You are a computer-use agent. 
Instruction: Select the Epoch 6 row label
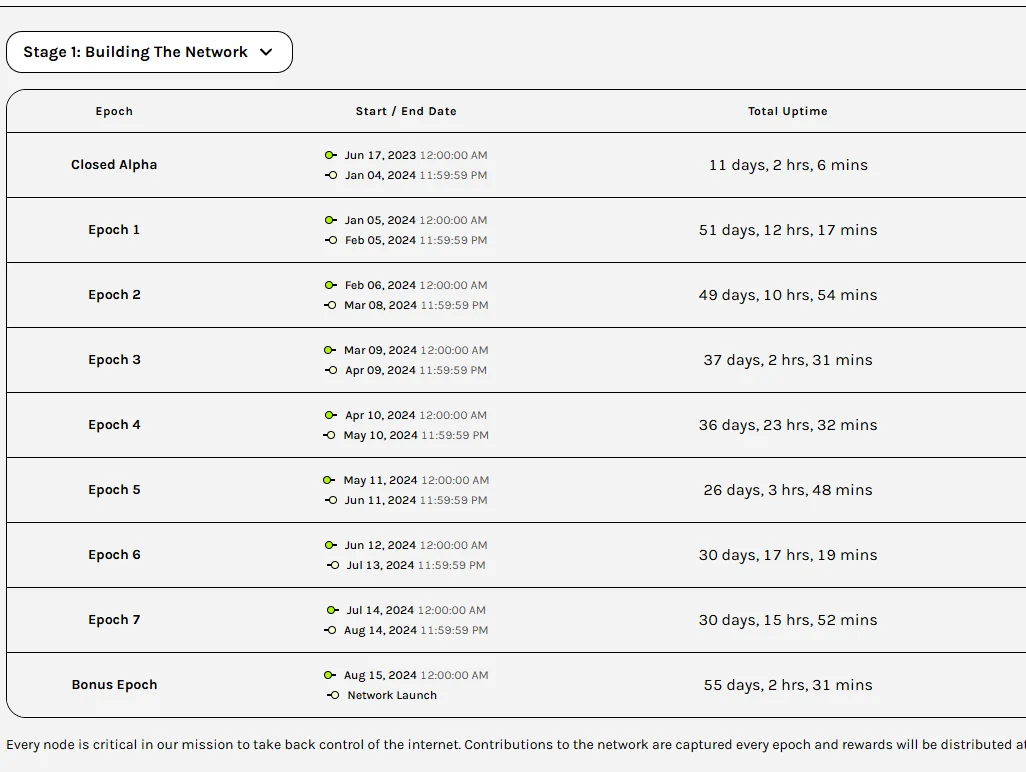click(114, 555)
